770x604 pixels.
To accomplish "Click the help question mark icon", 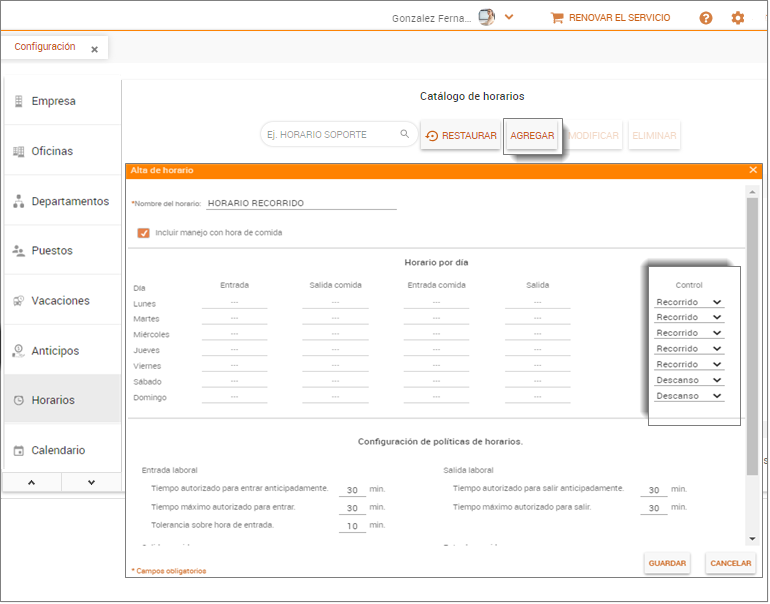I will point(706,18).
